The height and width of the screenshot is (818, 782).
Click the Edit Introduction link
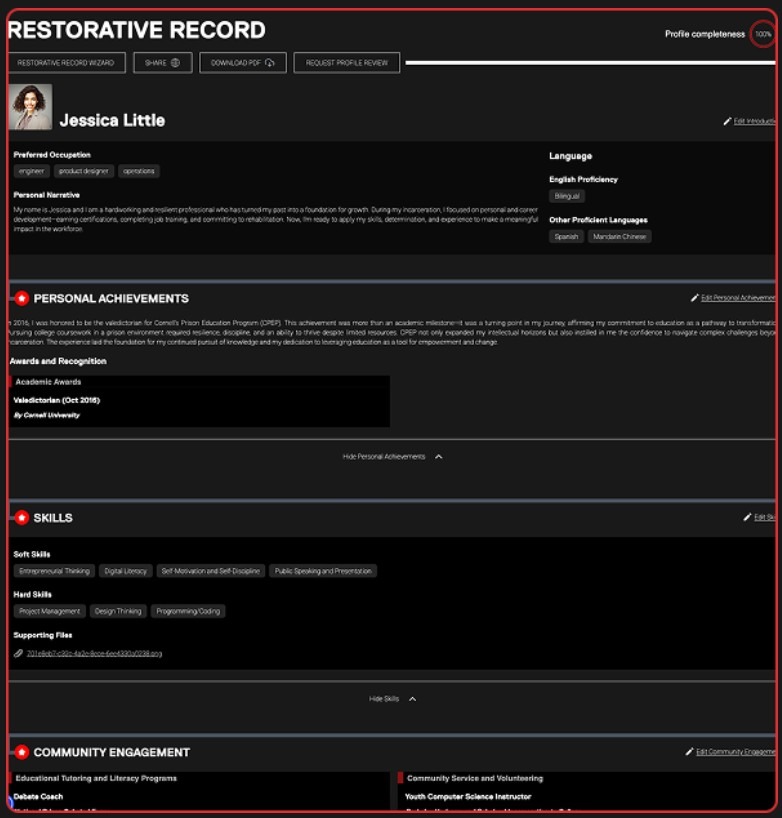(x=754, y=121)
